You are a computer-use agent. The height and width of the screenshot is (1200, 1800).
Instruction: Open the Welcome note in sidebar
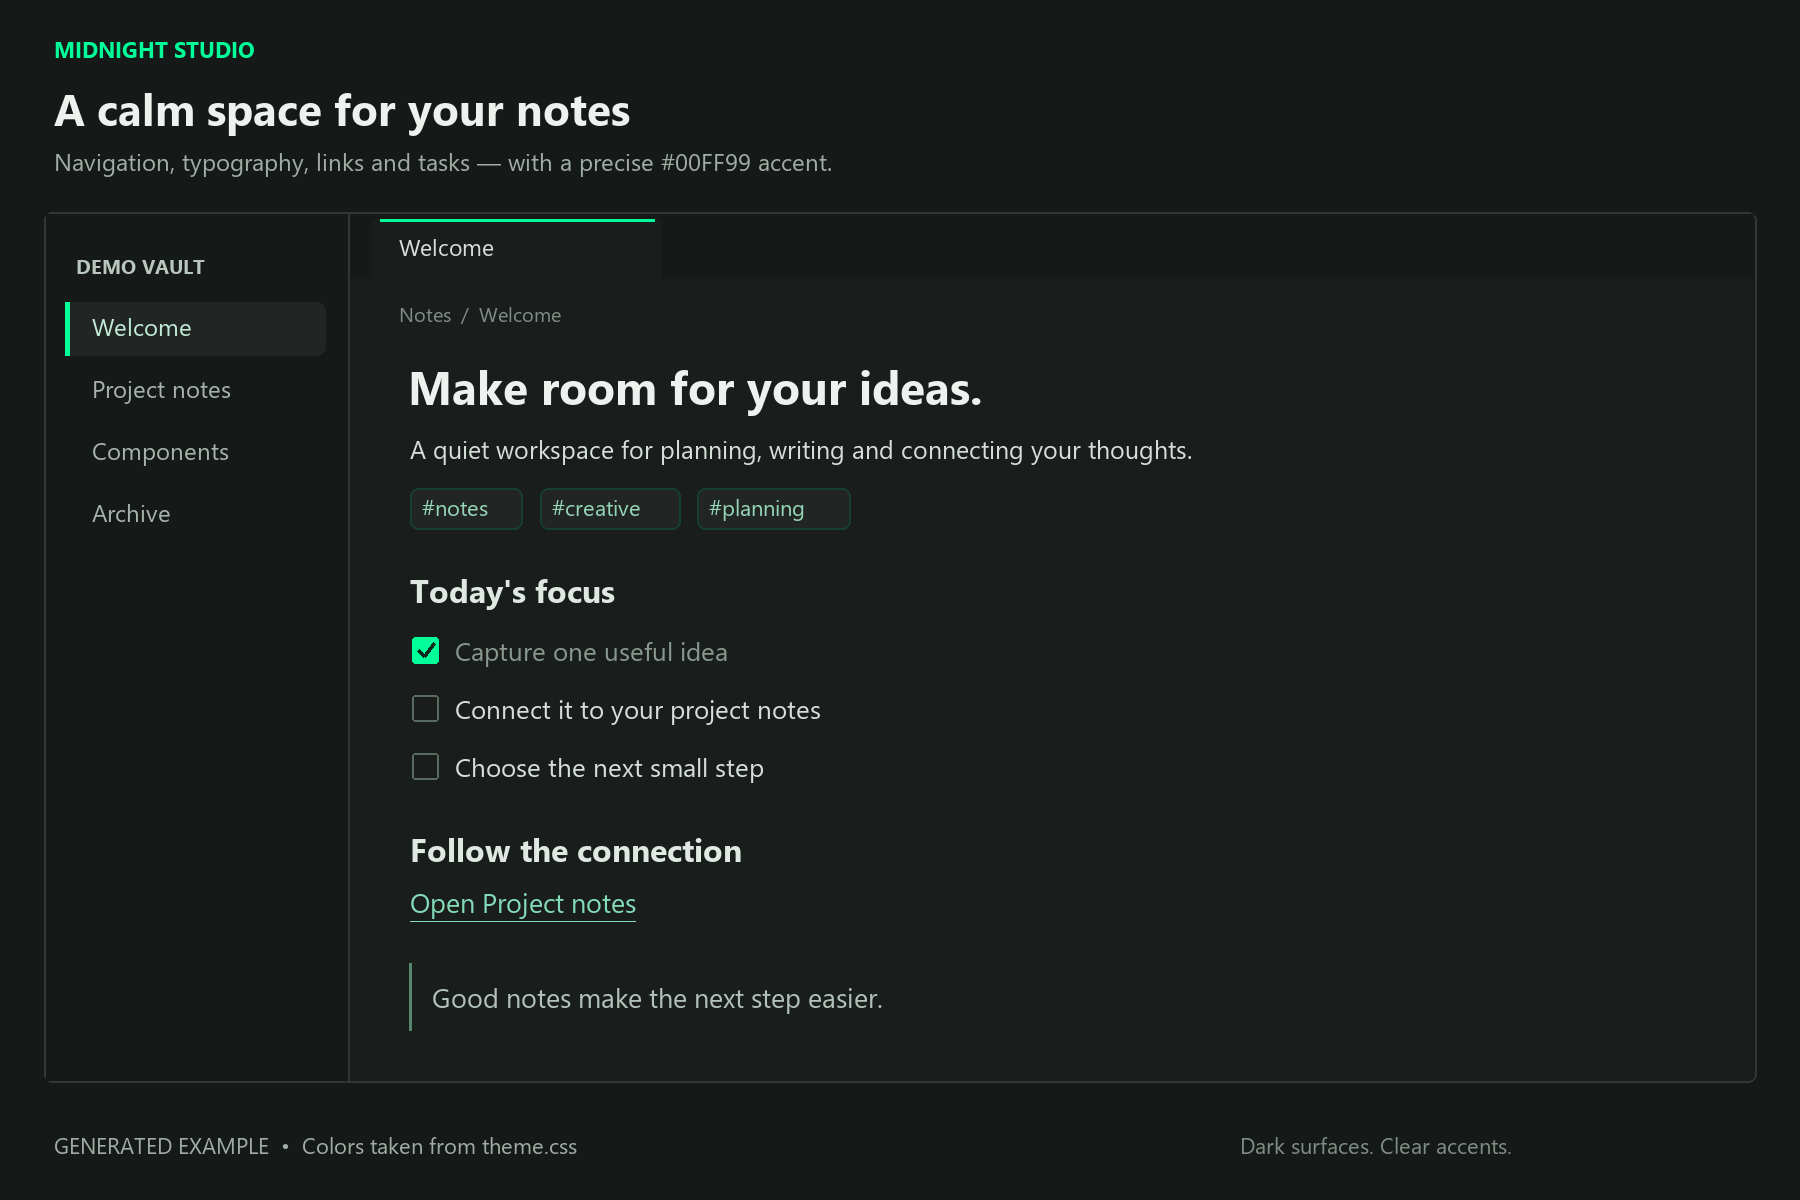coord(196,328)
